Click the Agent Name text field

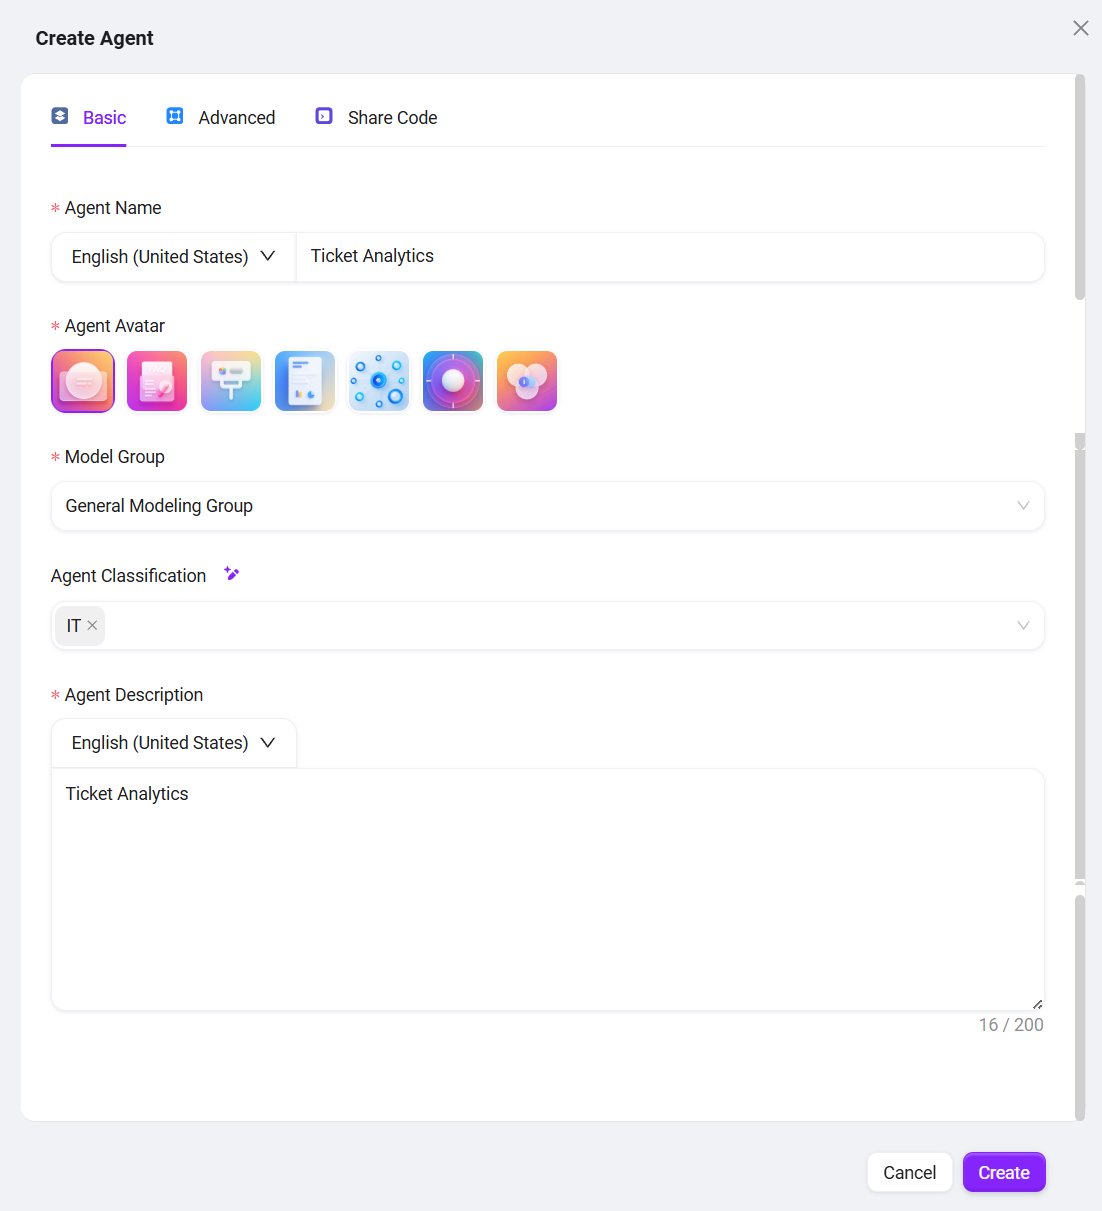click(670, 257)
